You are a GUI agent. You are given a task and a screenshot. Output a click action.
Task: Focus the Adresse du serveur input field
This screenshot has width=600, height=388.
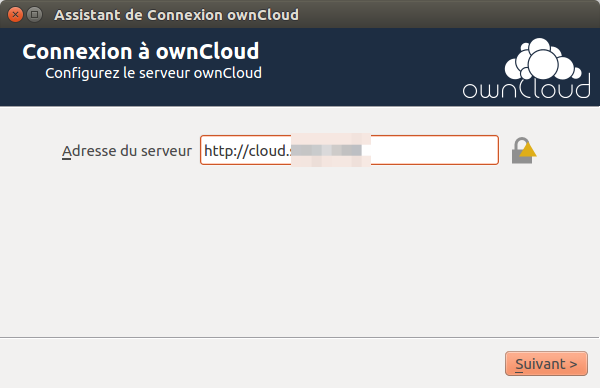(x=349, y=150)
